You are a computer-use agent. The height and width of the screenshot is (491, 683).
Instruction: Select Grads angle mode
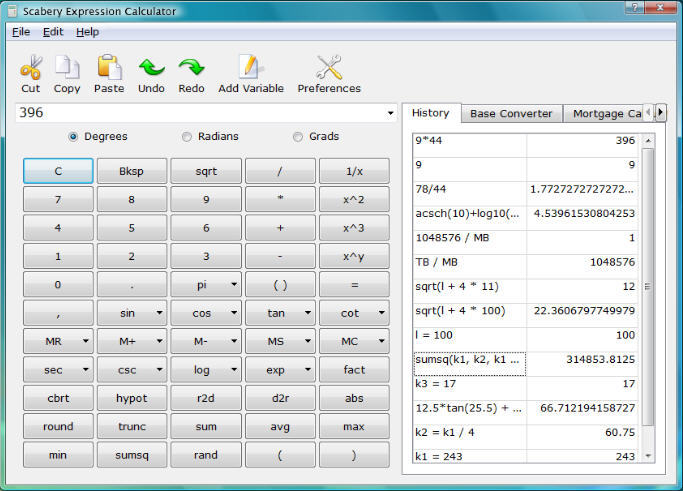(x=316, y=136)
